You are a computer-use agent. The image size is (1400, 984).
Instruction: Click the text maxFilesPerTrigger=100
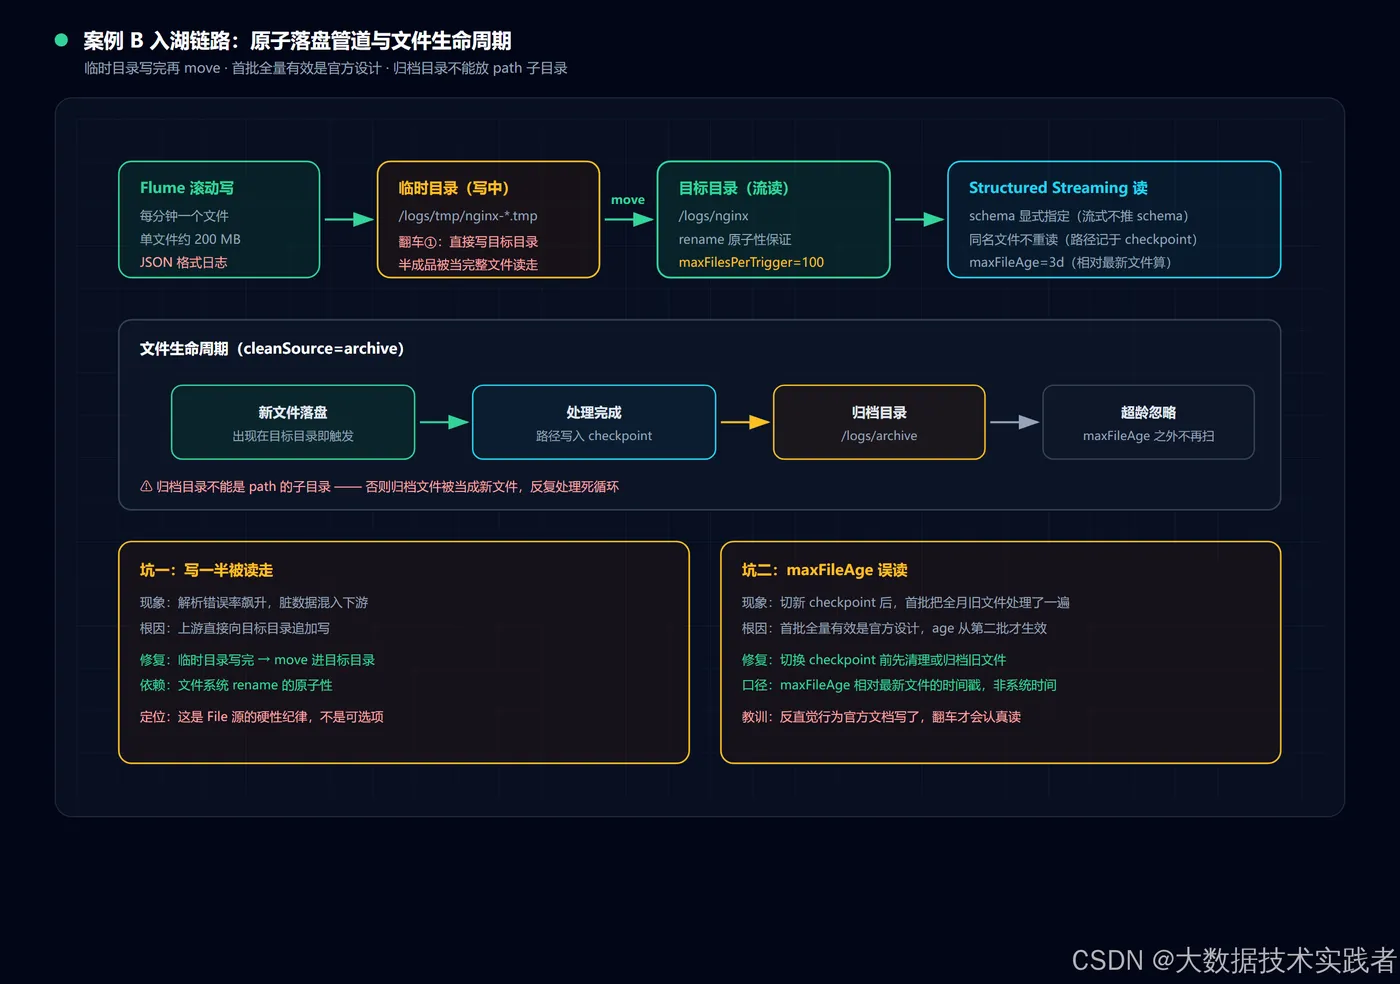coord(751,262)
